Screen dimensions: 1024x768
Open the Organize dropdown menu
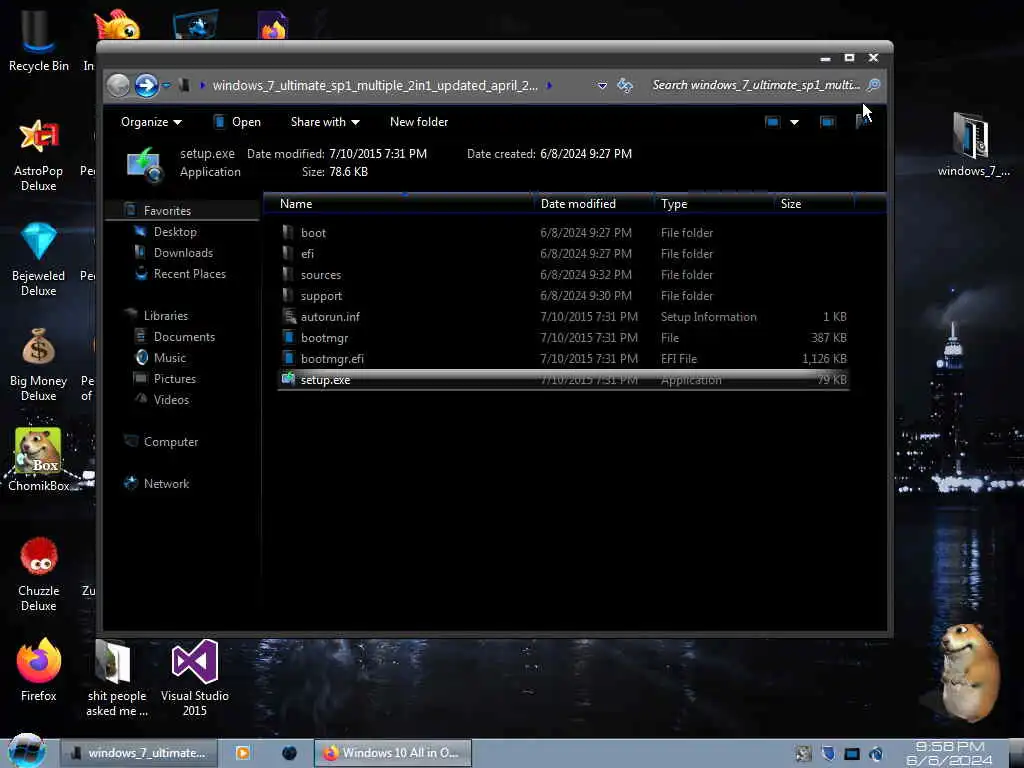pos(151,122)
